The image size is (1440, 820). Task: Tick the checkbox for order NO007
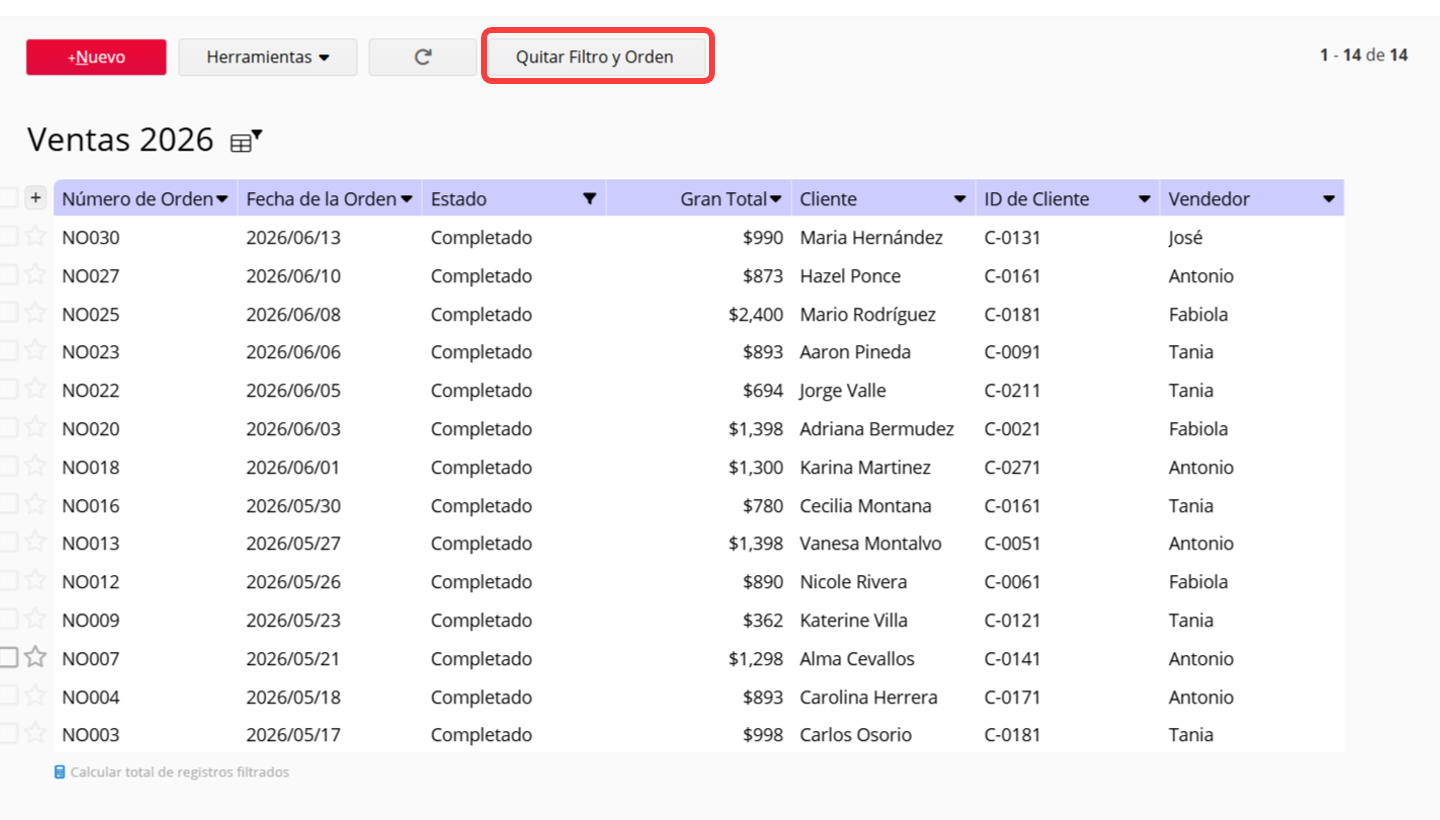8,658
